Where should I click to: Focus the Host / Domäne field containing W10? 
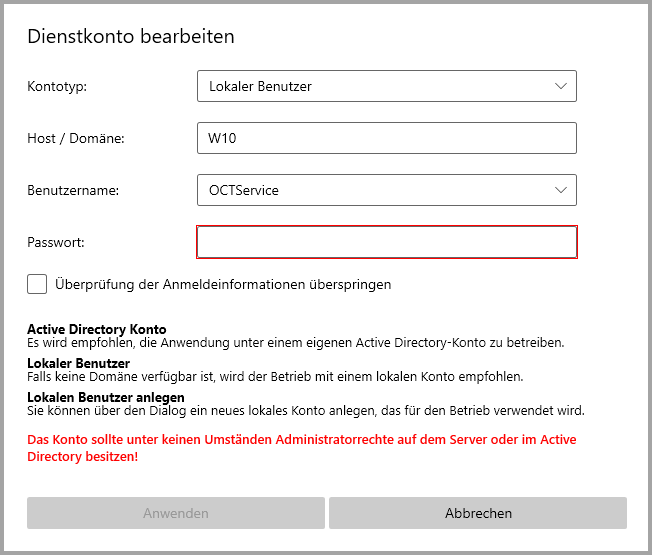click(387, 138)
